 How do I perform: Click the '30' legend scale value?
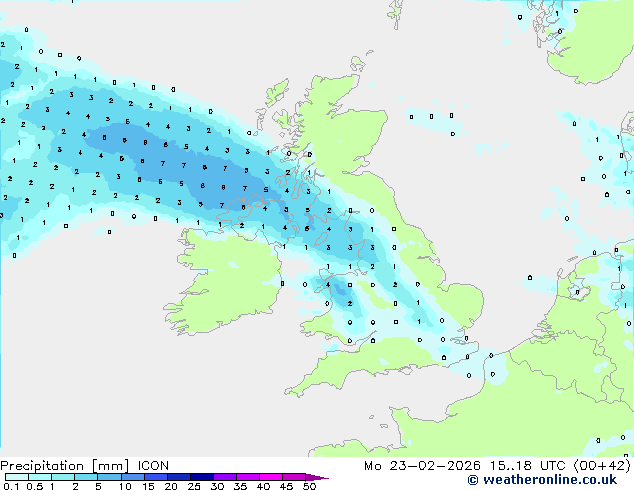pyautogui.click(x=217, y=486)
